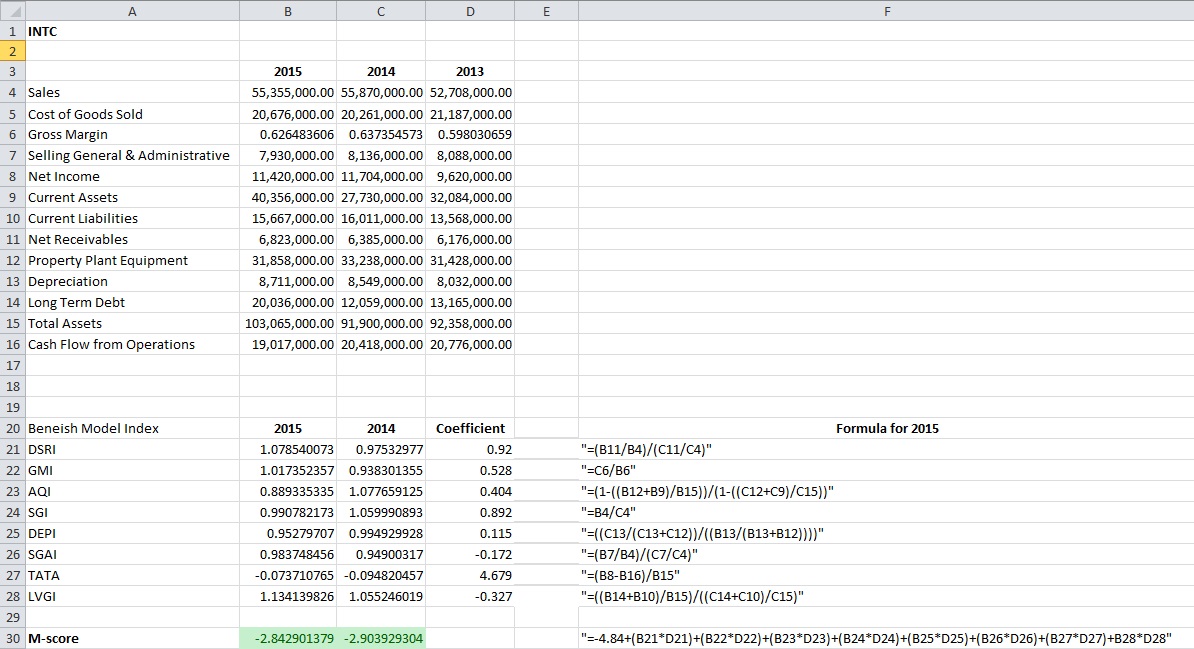Select column header F
Image resolution: width=1194 pixels, height=649 pixels.
(886, 10)
